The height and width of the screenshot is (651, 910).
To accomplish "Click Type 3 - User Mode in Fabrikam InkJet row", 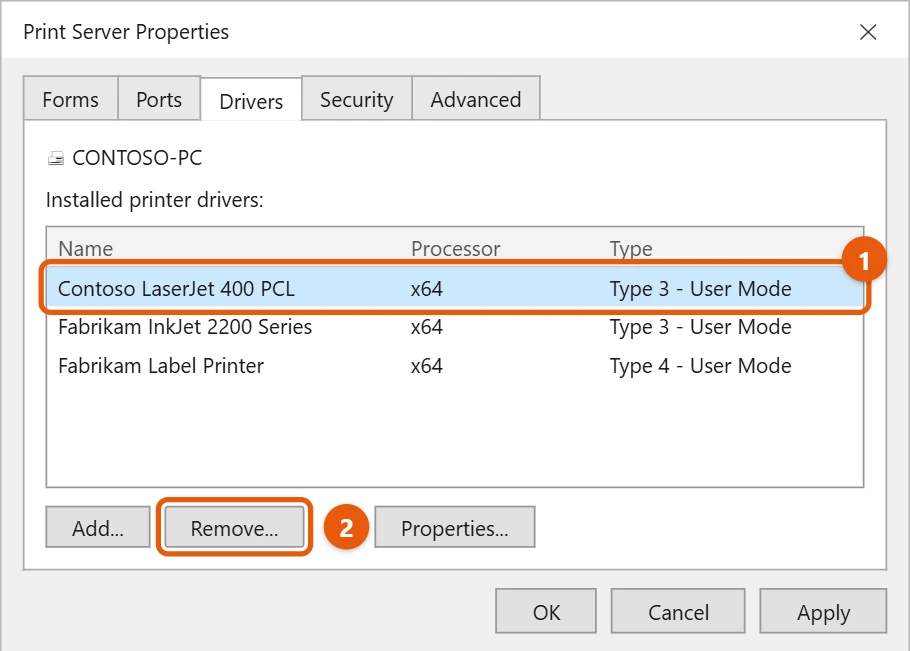I will (x=700, y=327).
